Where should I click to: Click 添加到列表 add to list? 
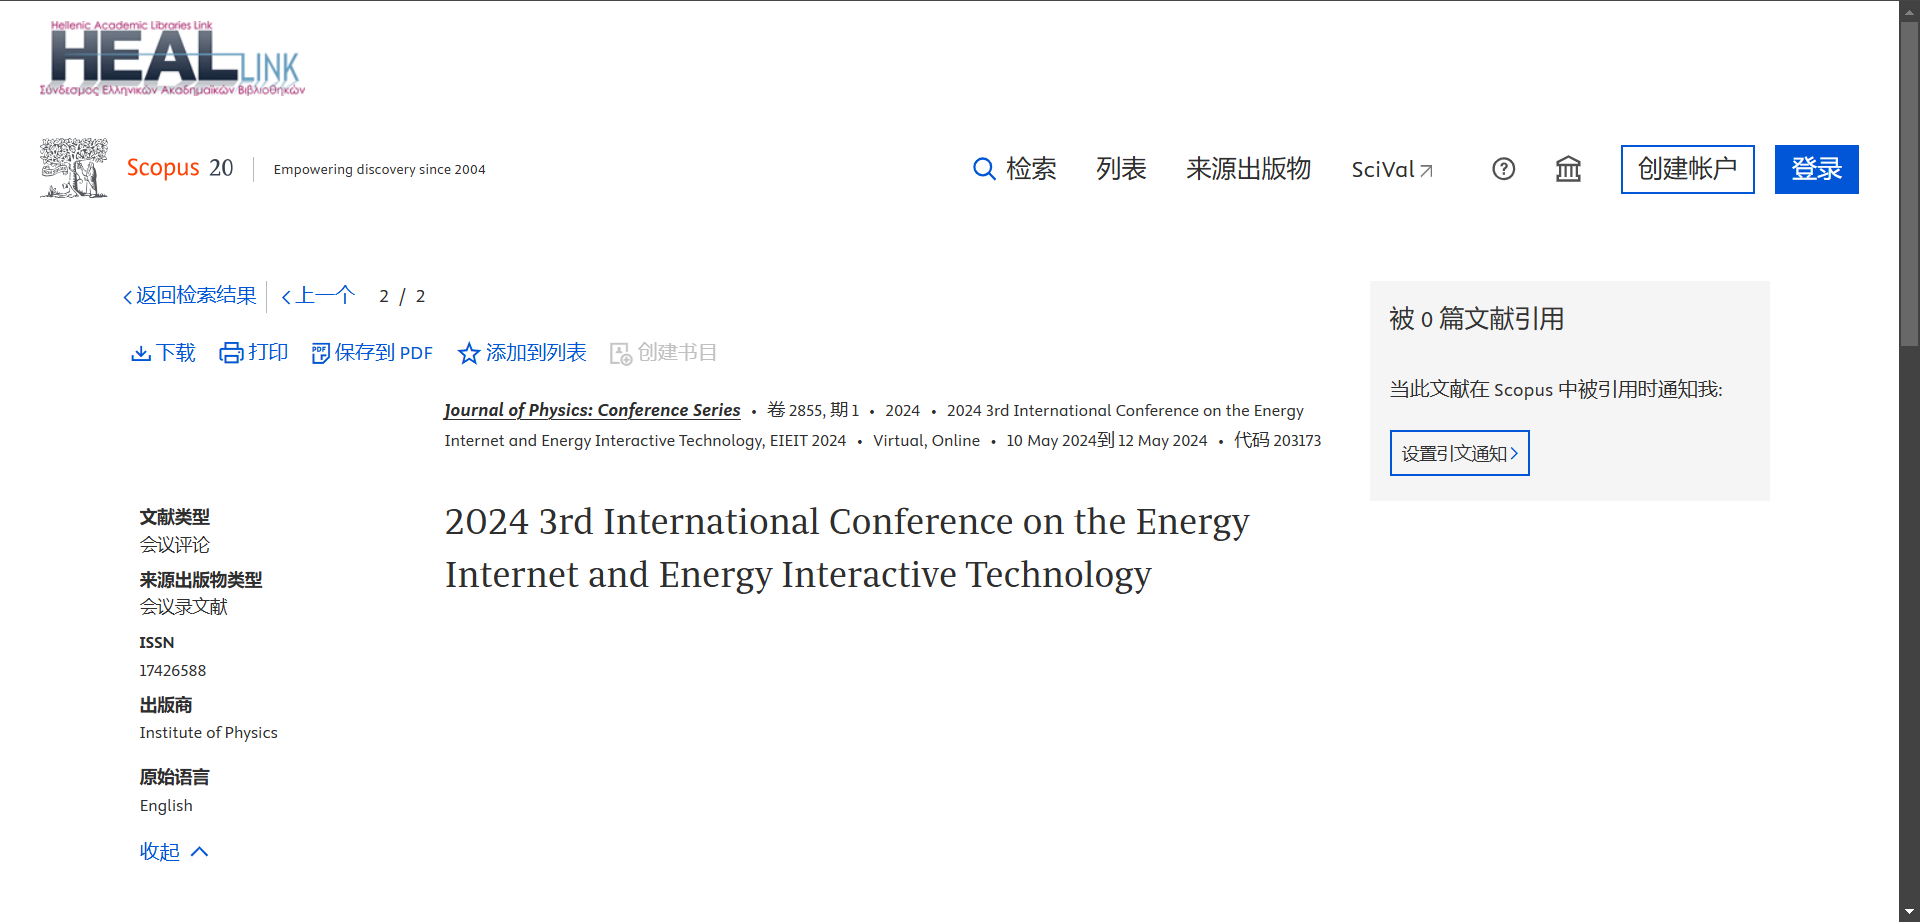536,353
